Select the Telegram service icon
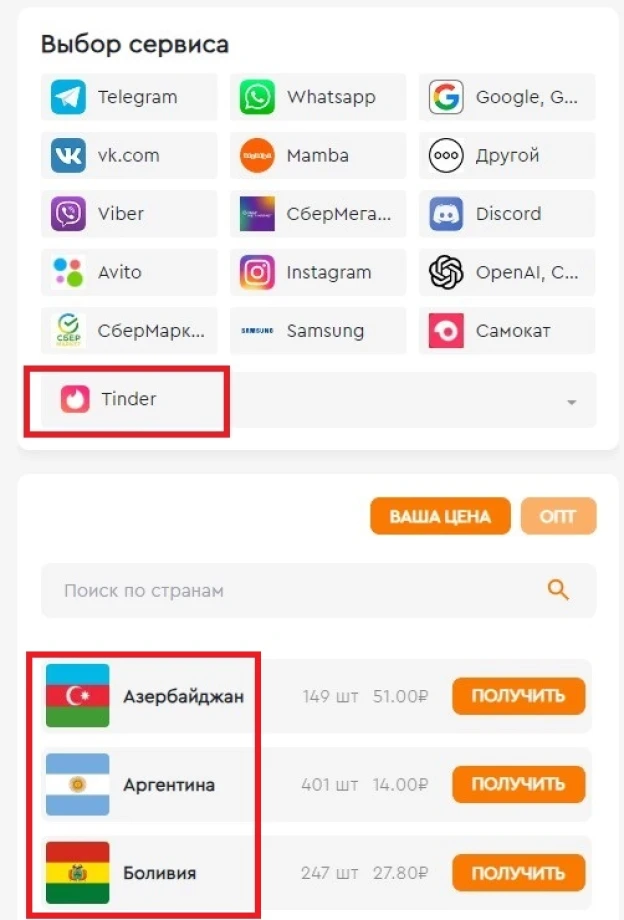 [x=68, y=97]
